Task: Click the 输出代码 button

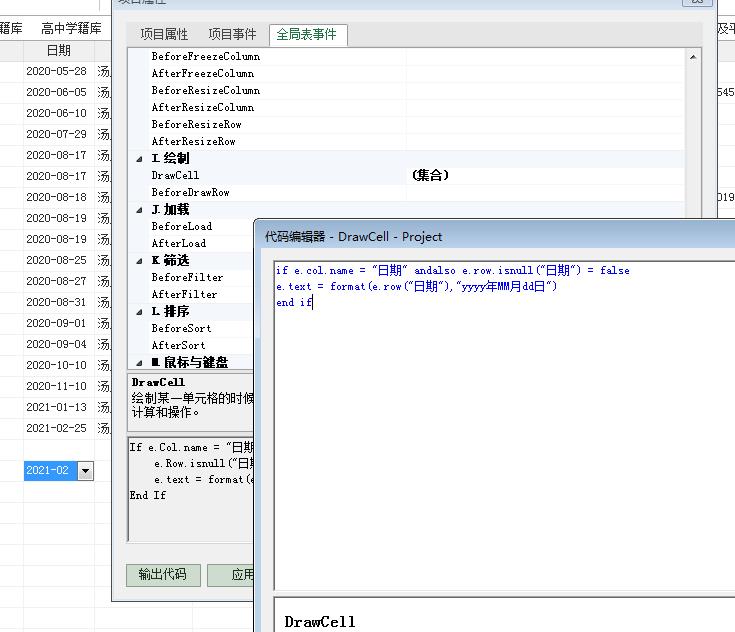Action: tap(163, 575)
